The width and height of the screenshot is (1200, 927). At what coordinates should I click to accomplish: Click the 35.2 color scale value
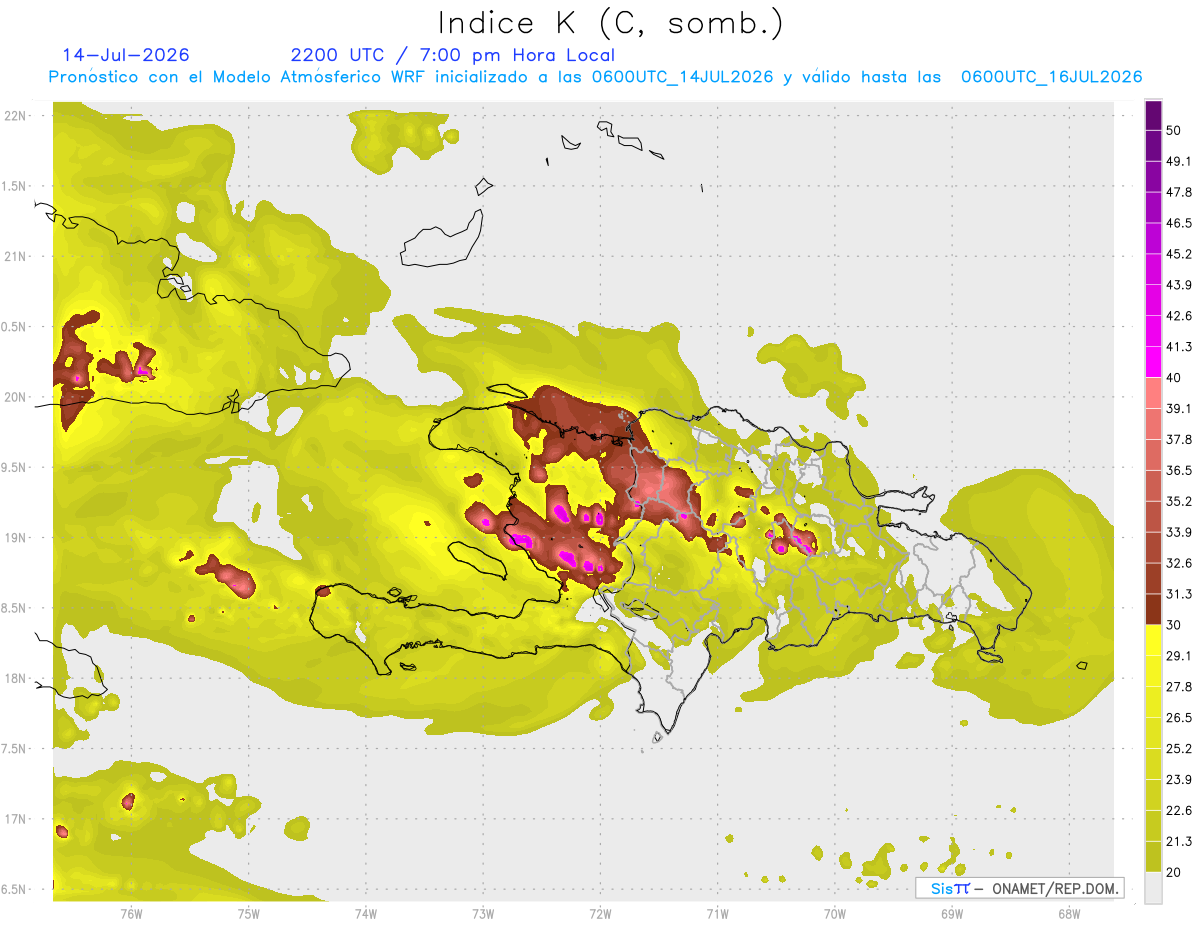1179,501
